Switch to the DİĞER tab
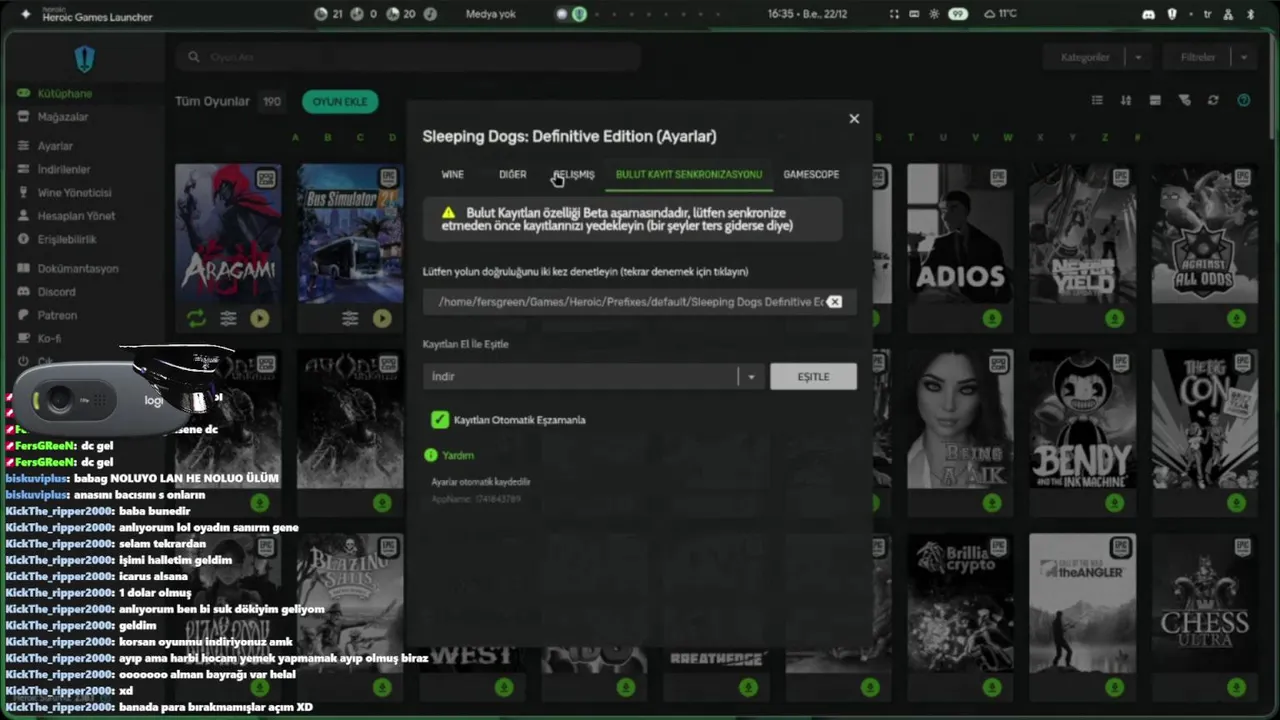 tap(512, 174)
